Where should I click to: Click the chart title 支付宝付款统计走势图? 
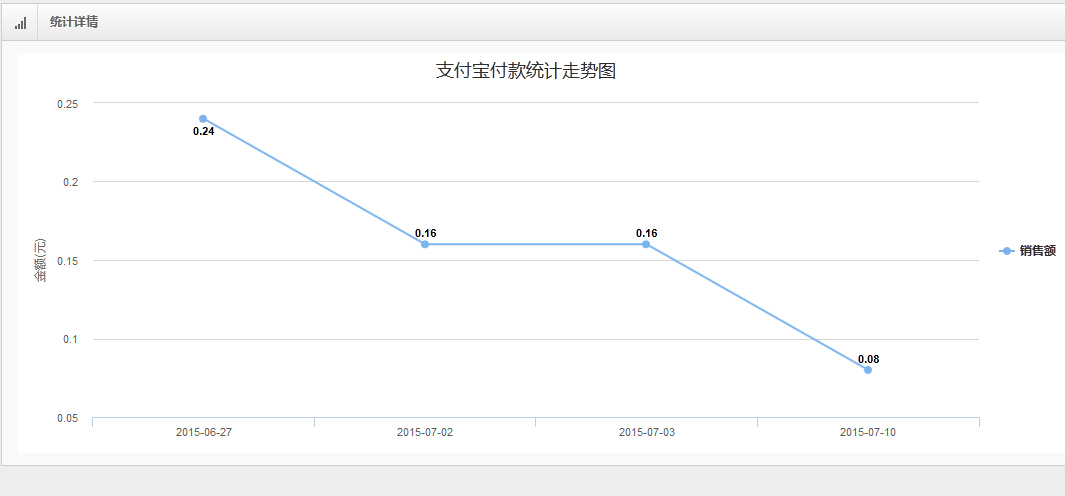click(532, 71)
